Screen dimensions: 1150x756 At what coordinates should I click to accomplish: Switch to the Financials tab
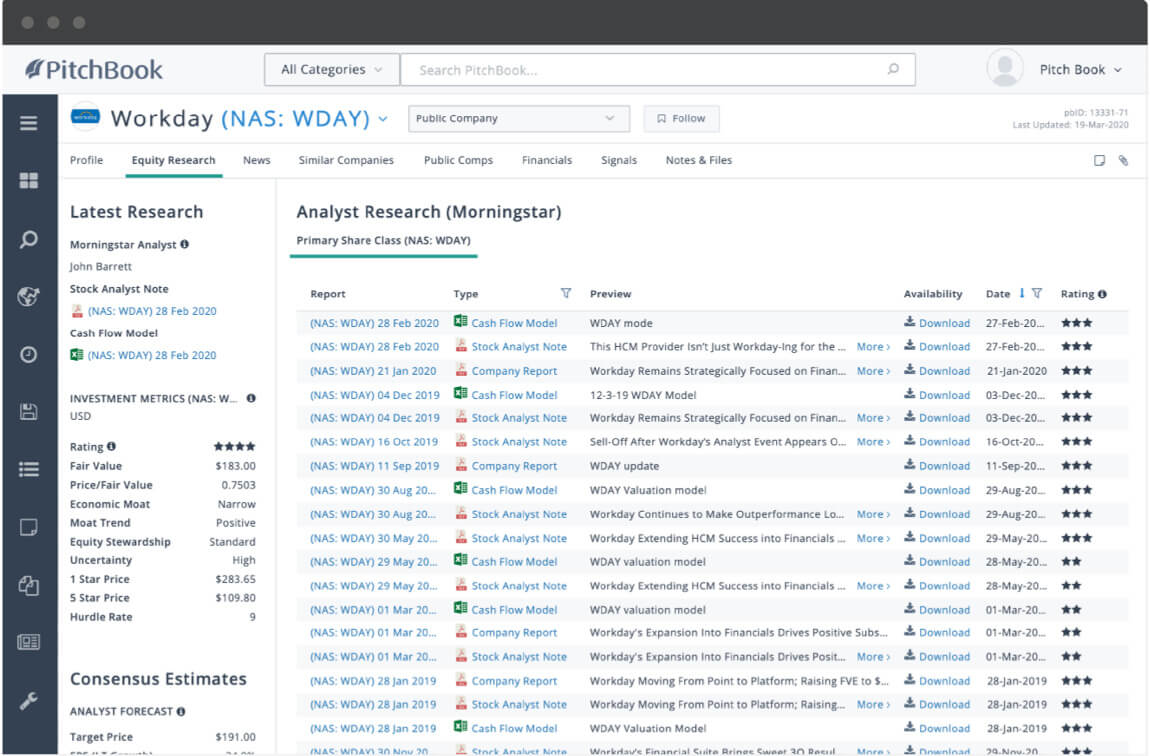(546, 160)
